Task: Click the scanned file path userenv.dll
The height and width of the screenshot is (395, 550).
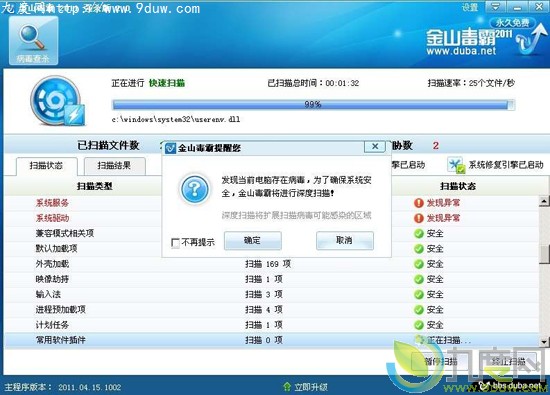Action: pyautogui.click(x=176, y=119)
